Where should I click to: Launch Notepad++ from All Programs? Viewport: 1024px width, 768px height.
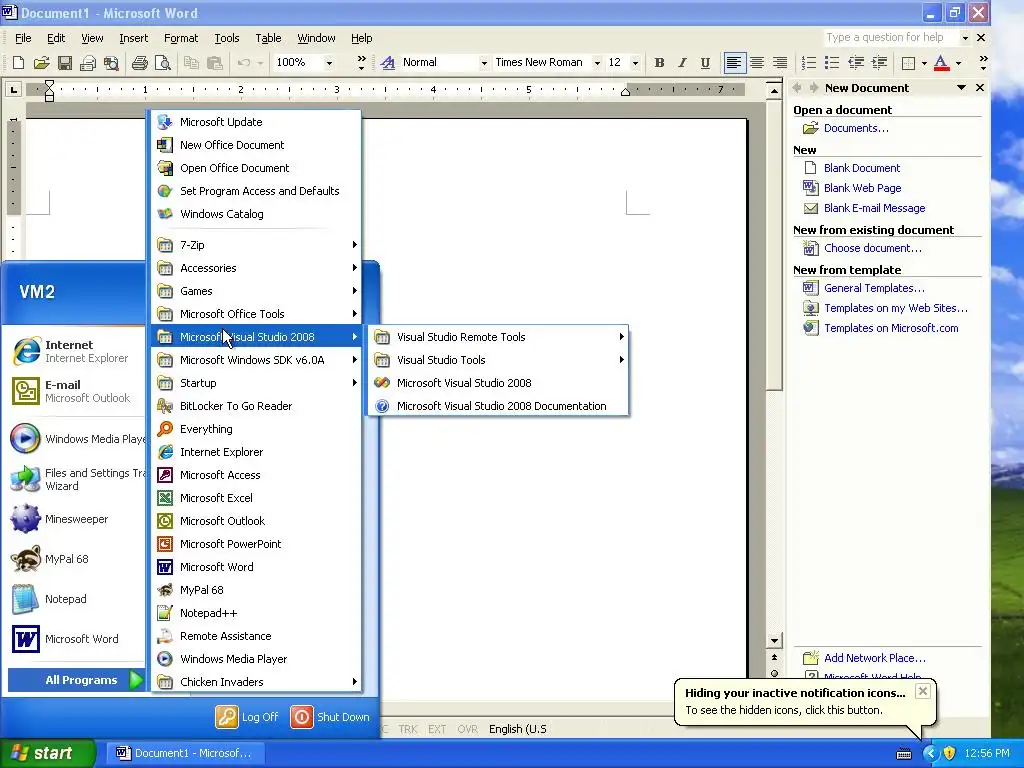pos(257,613)
